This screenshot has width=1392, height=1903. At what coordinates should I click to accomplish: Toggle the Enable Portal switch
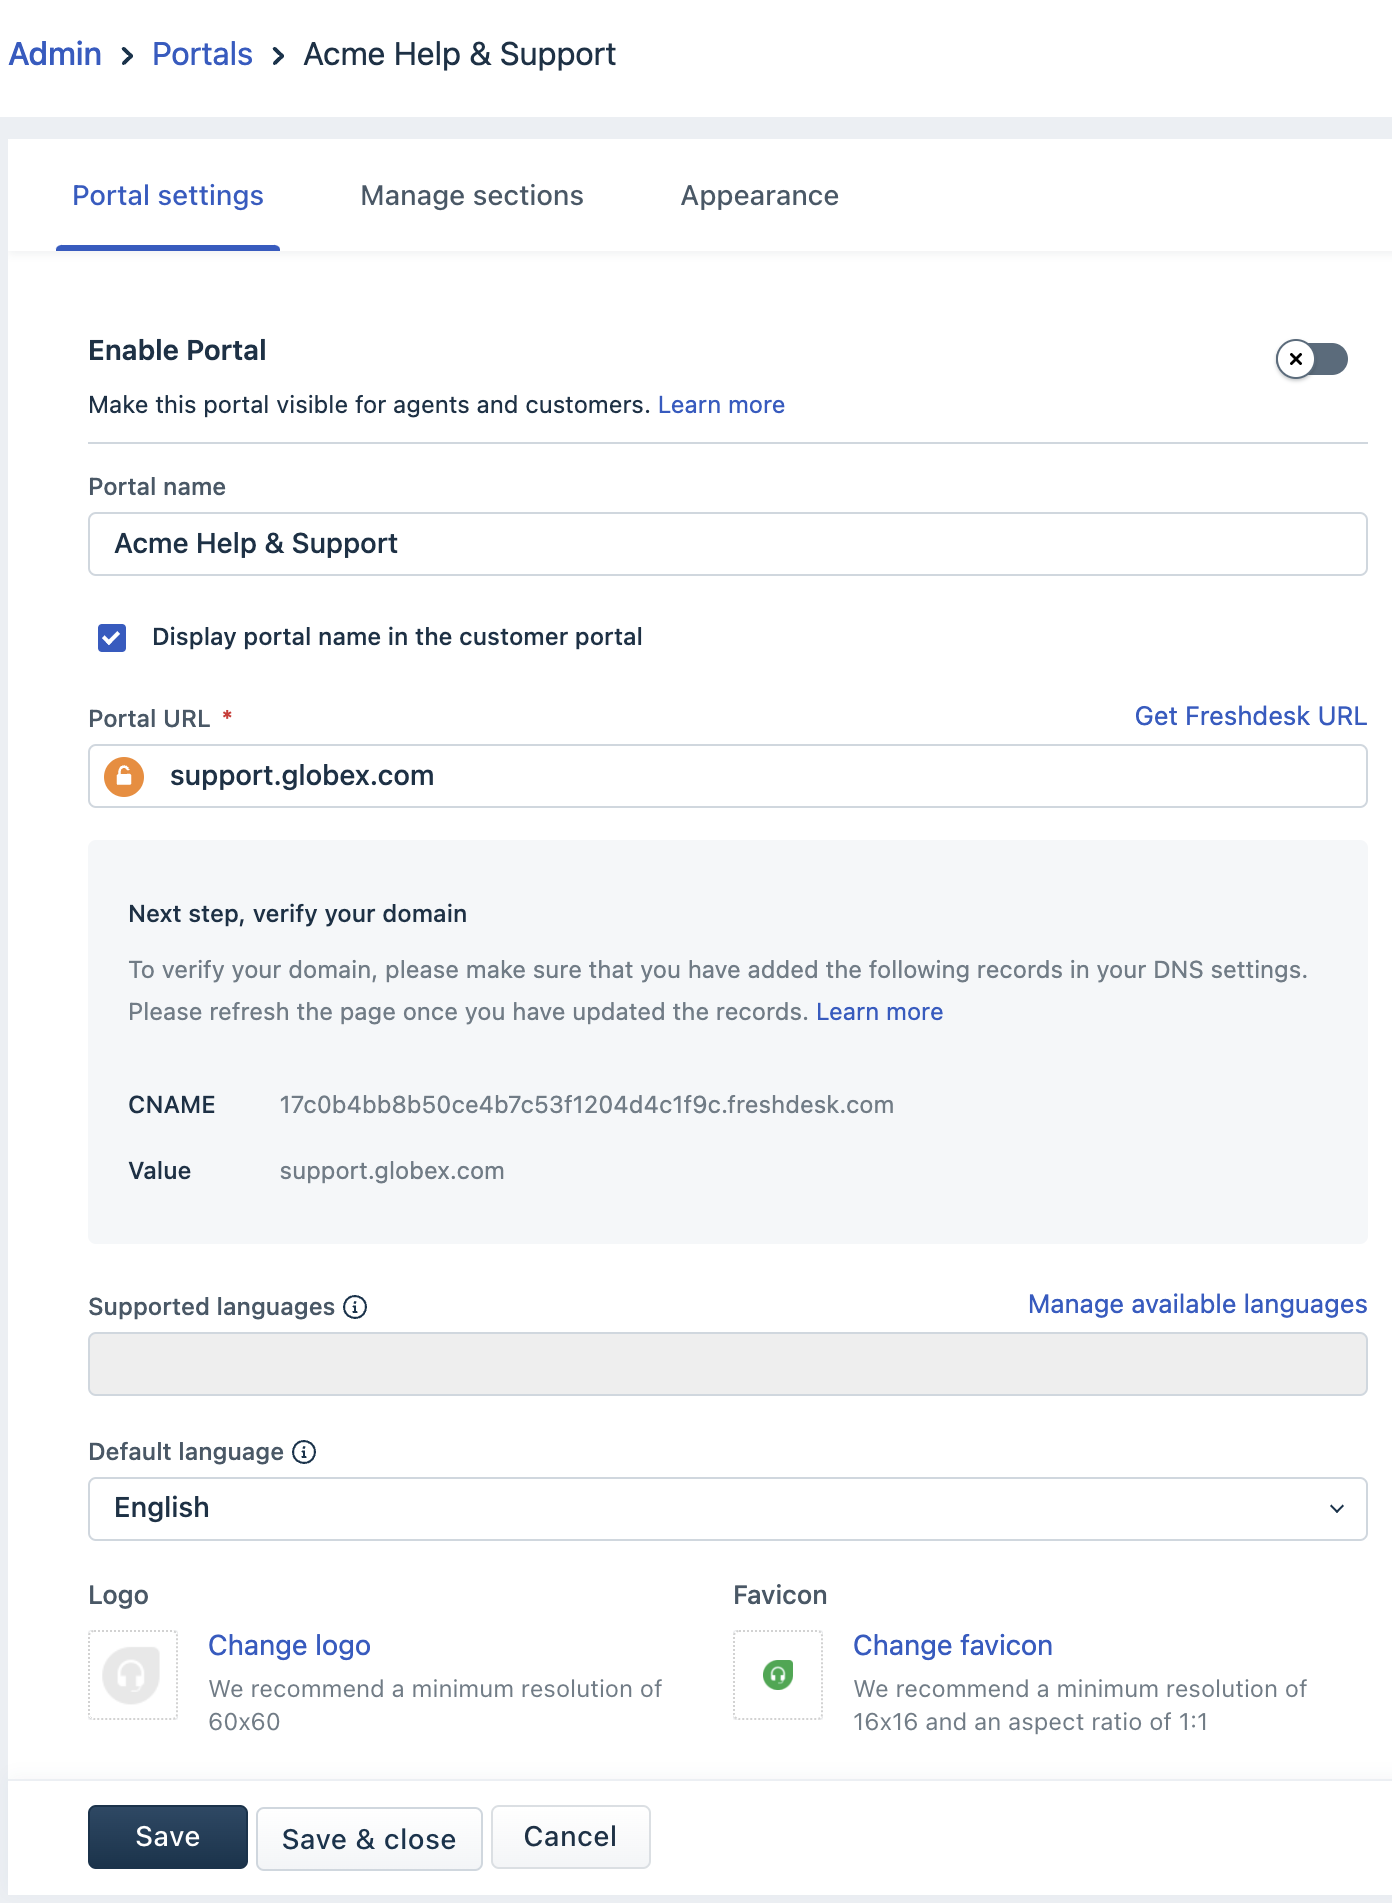tap(1311, 359)
